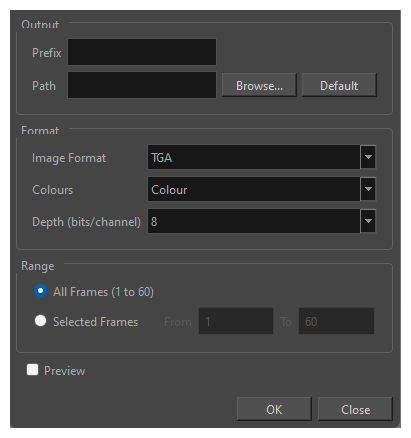The image size is (411, 438).
Task: Confirm with the OK button
Action: pos(274,409)
